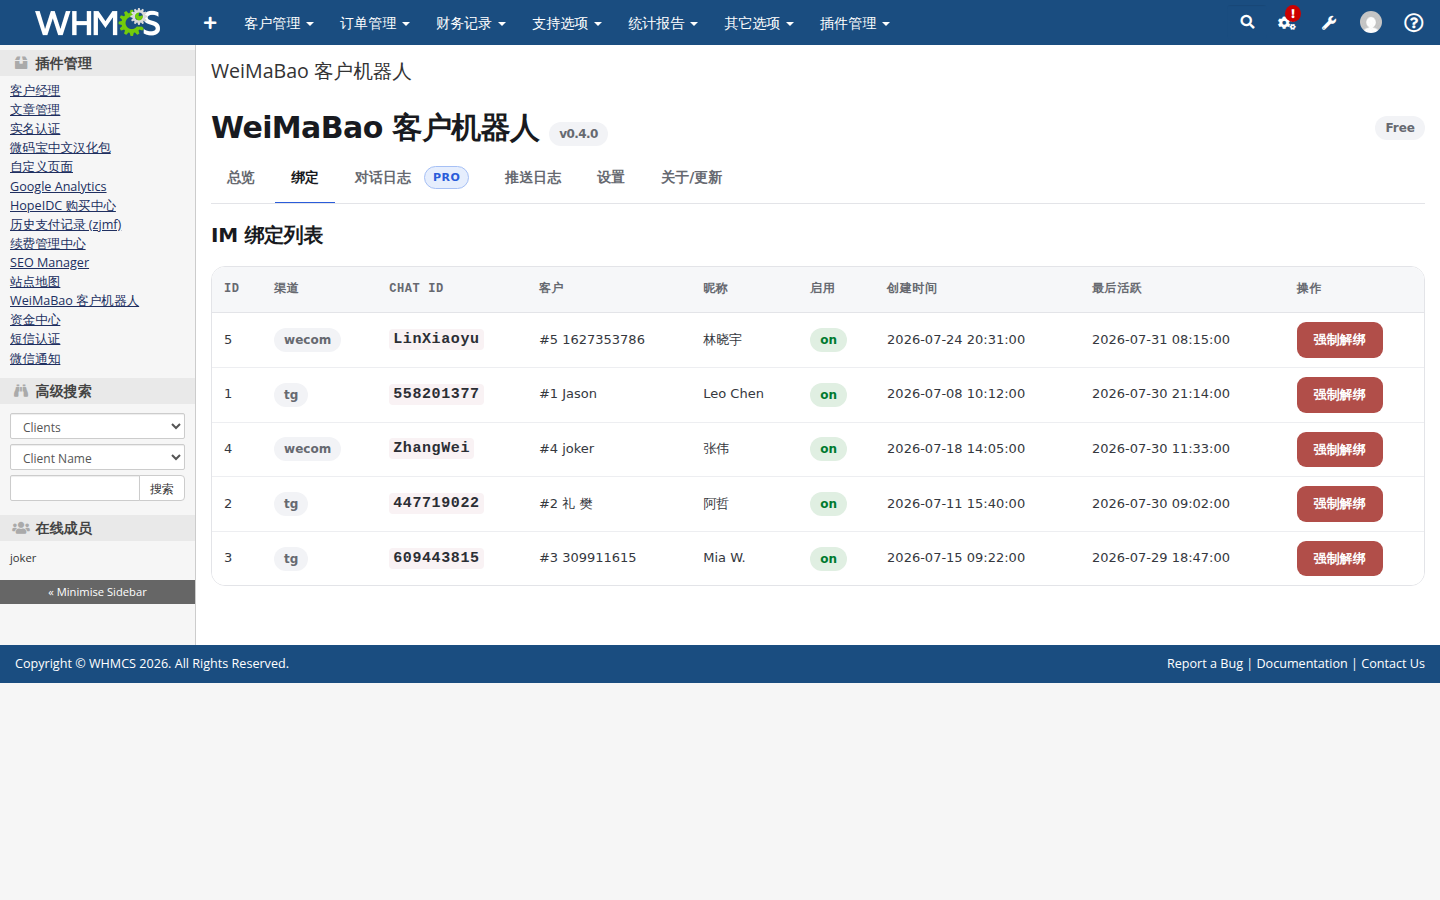Open the user account avatar
Viewport: 1440px width, 900px height.
pyautogui.click(x=1371, y=22)
